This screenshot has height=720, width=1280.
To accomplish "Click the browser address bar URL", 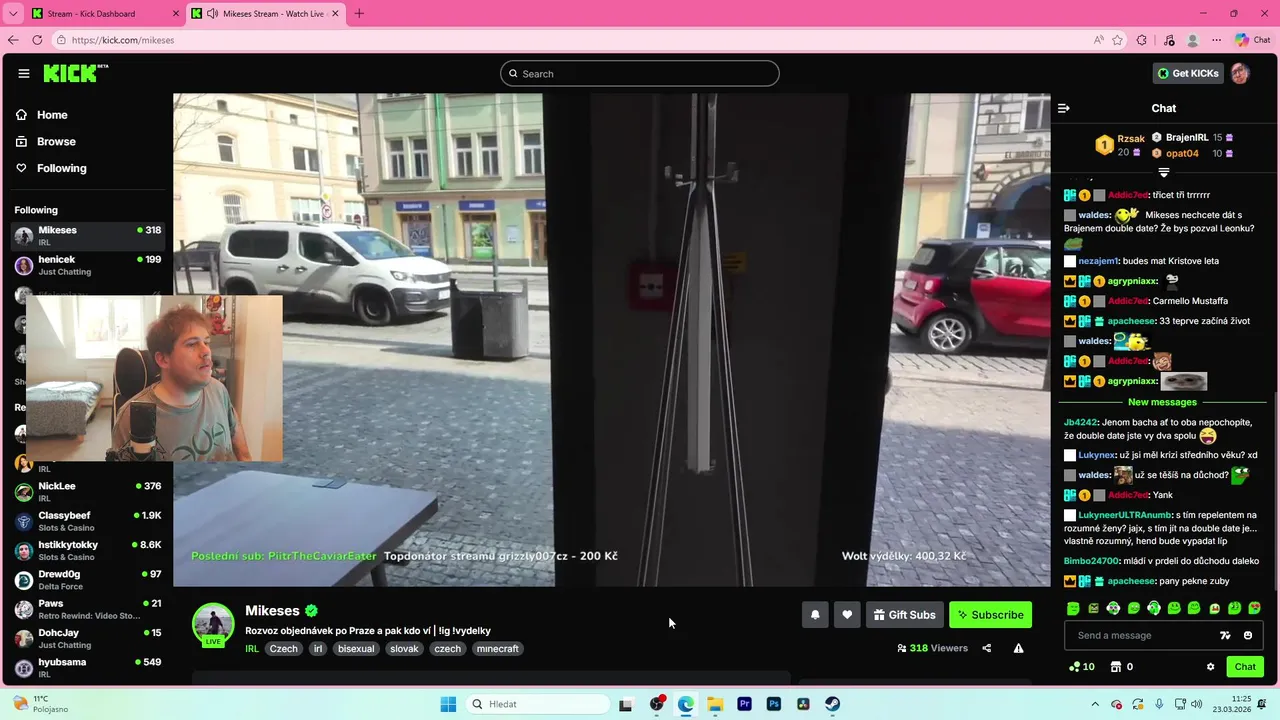I will pos(123,40).
